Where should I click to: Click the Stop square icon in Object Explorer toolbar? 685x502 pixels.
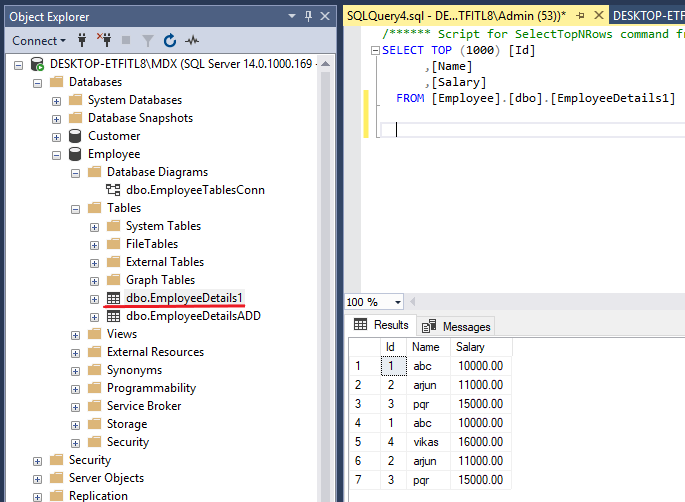(126, 41)
